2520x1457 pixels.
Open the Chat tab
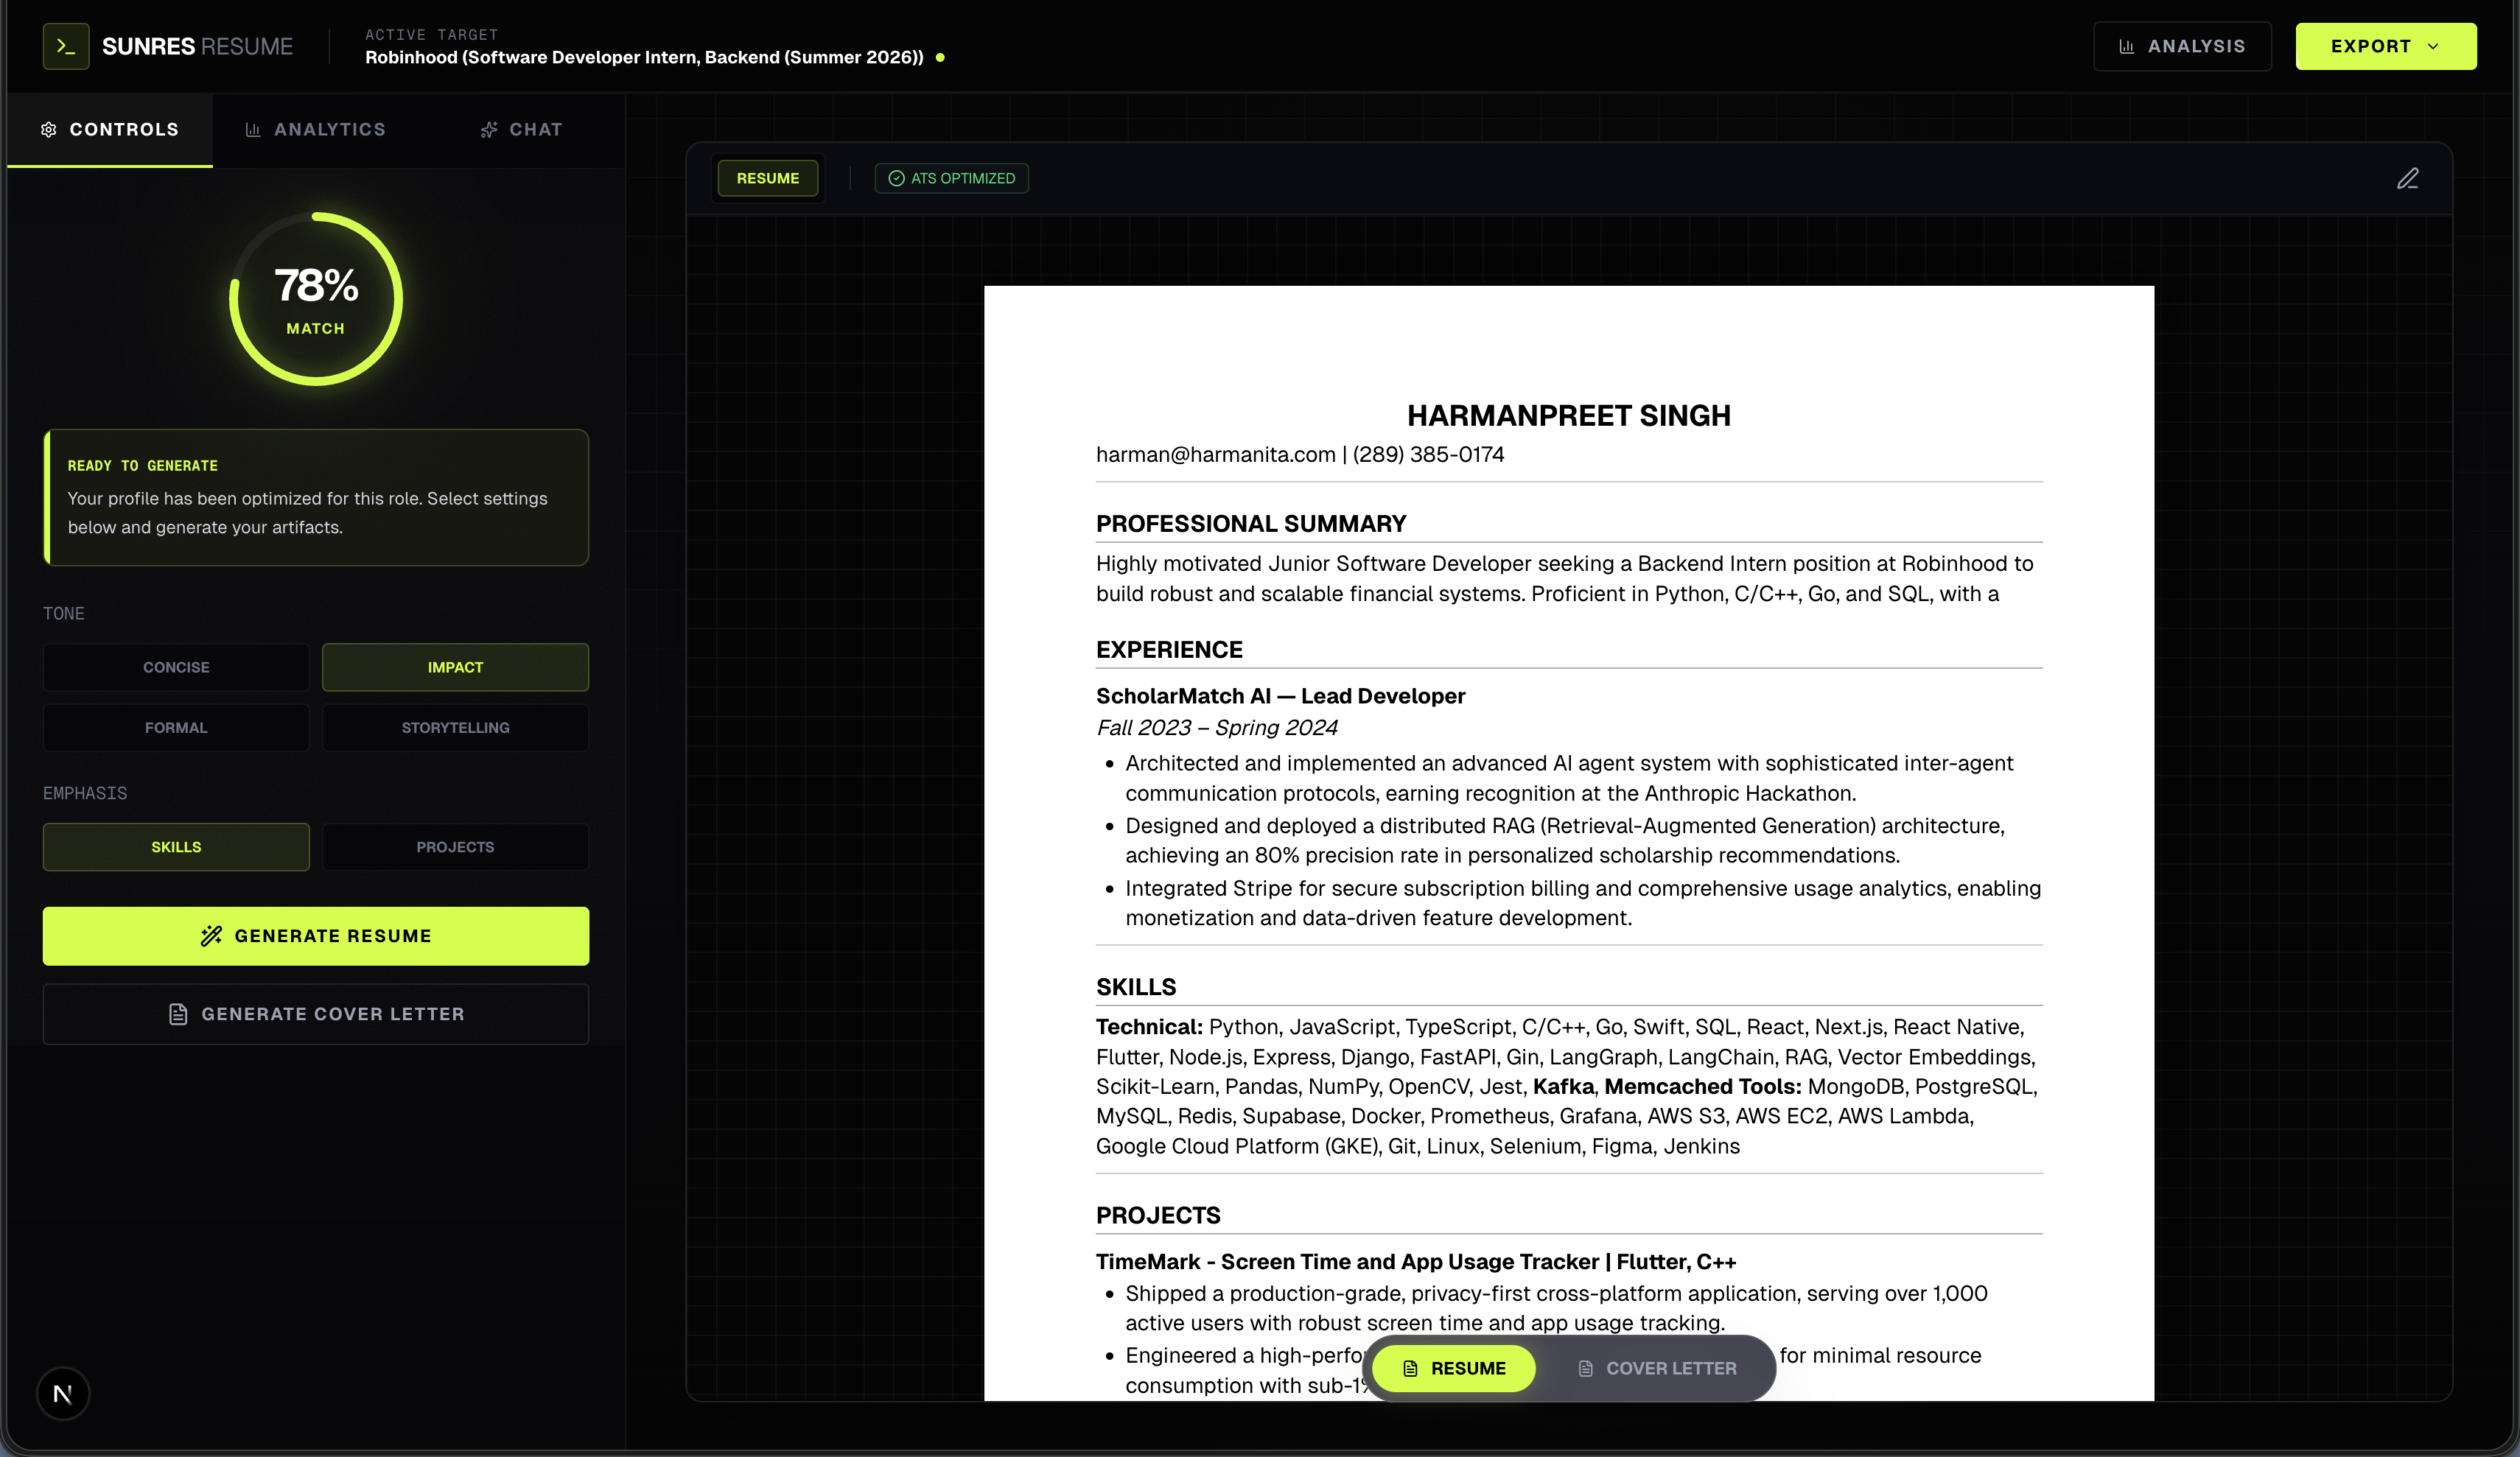521,130
